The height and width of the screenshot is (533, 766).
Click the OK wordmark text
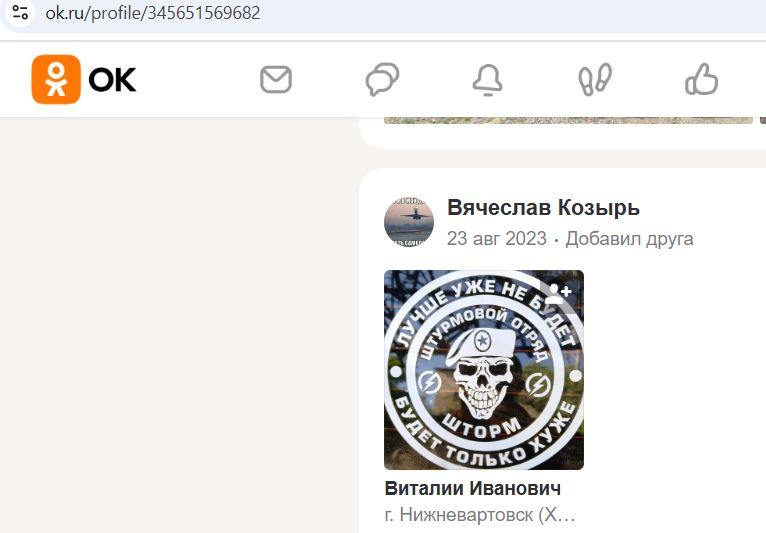pyautogui.click(x=112, y=80)
